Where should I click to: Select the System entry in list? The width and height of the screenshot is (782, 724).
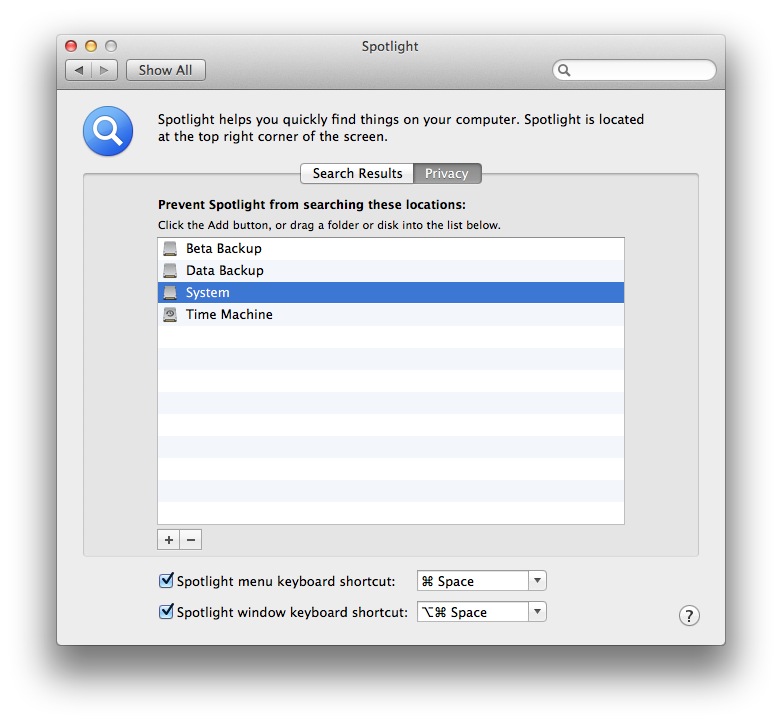click(x=391, y=292)
